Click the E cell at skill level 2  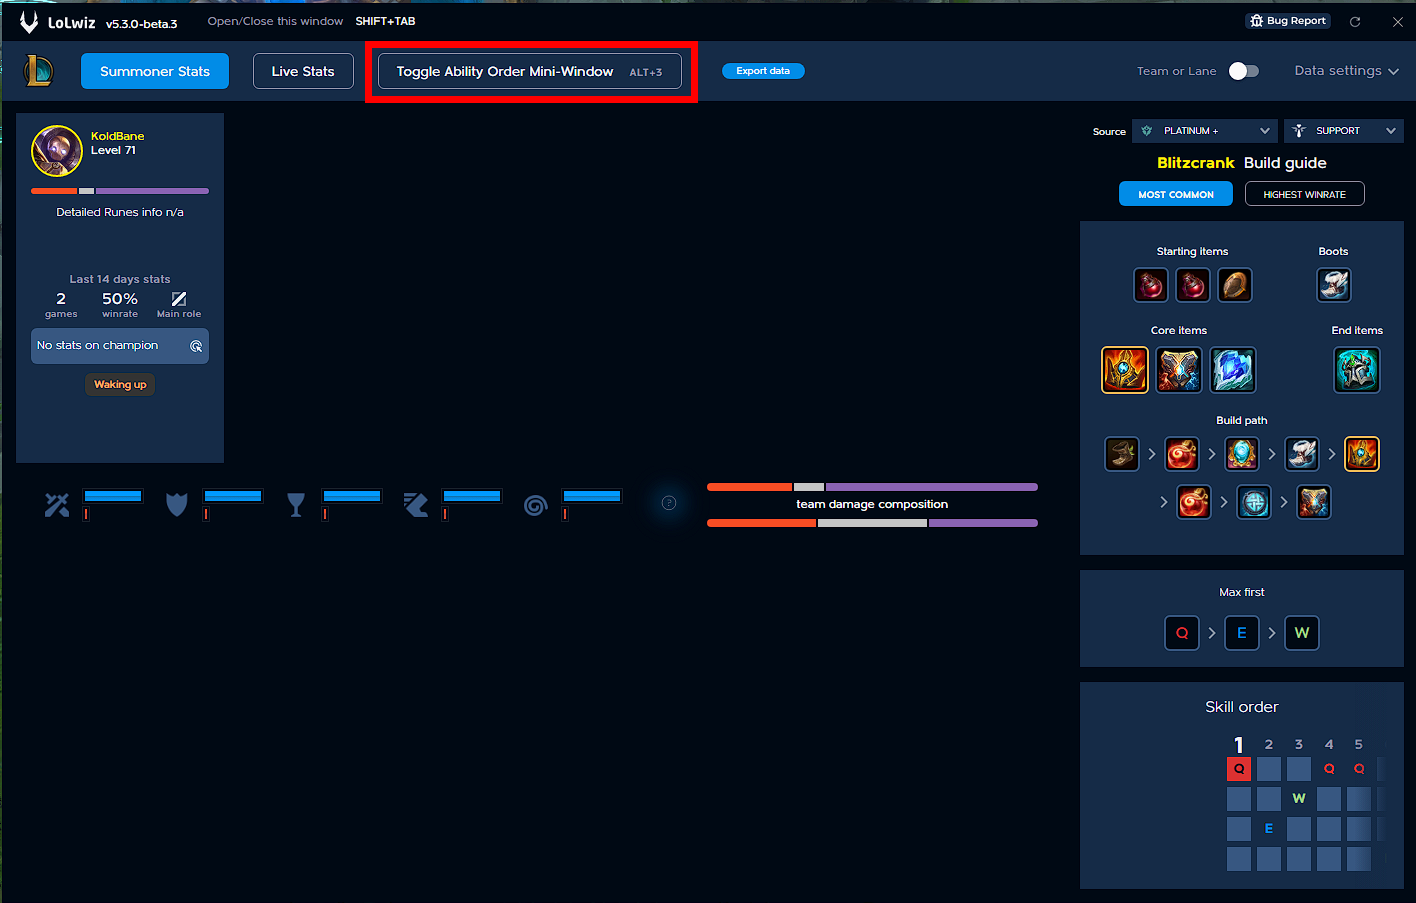pyautogui.click(x=1269, y=829)
